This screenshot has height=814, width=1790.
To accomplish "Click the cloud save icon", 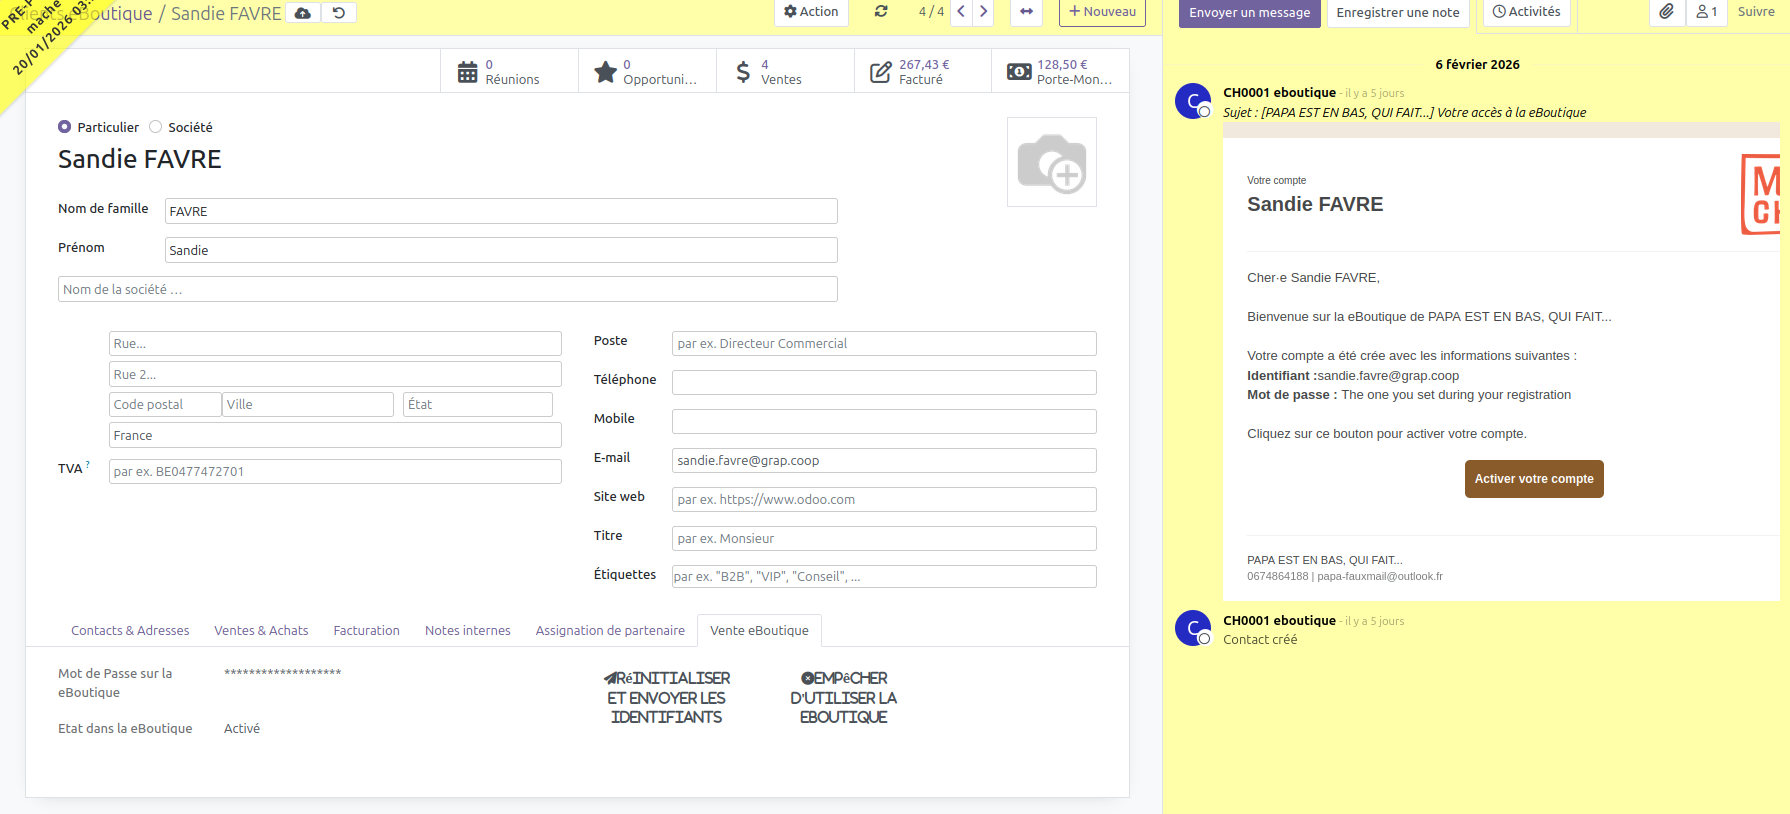I will click(x=303, y=13).
